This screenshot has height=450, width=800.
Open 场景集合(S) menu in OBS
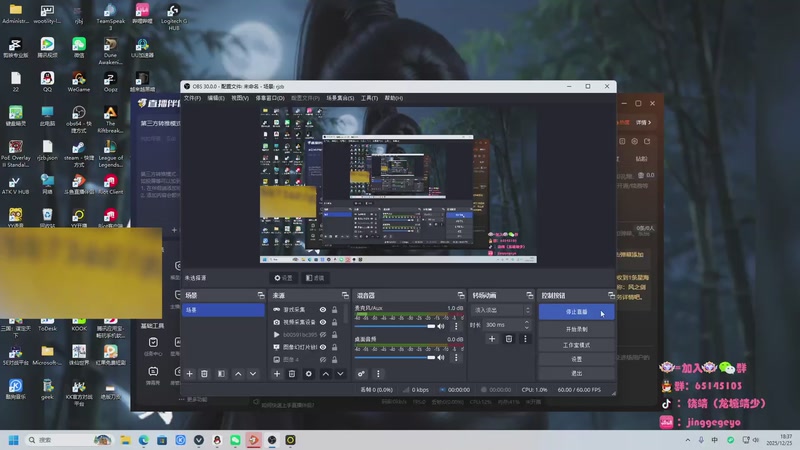(x=340, y=98)
